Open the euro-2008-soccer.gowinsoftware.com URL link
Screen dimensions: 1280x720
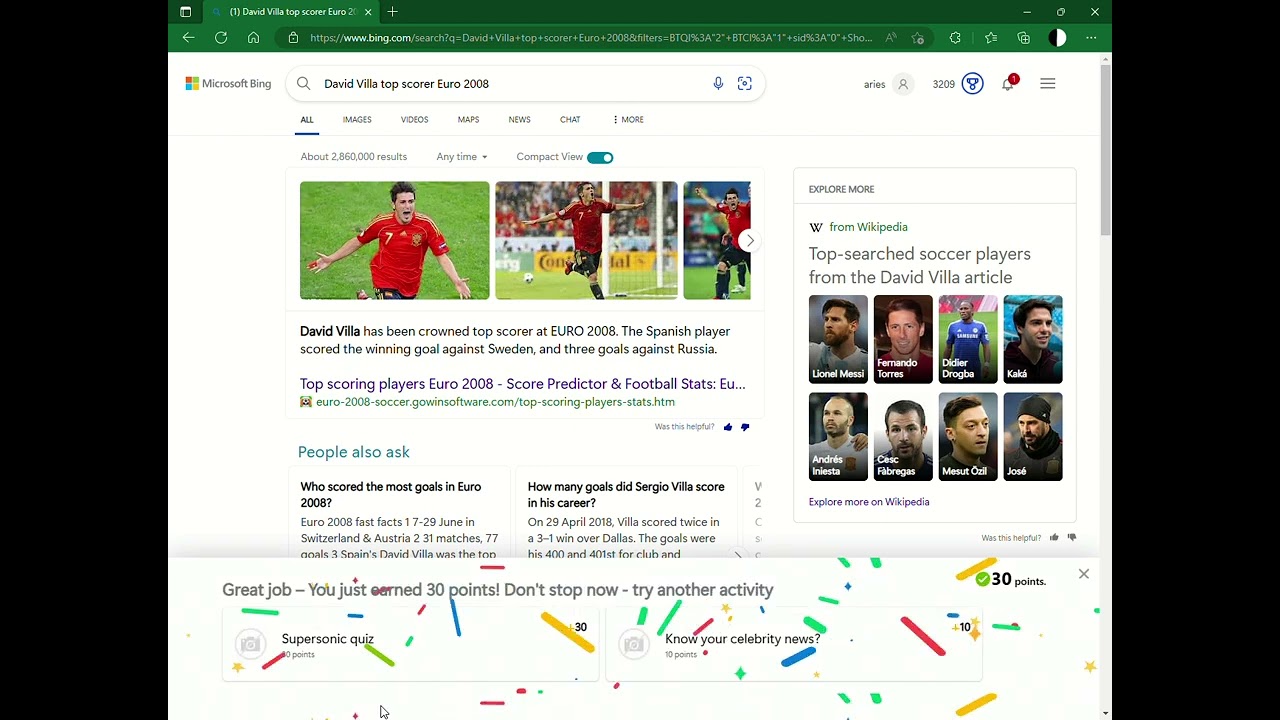[x=495, y=402]
